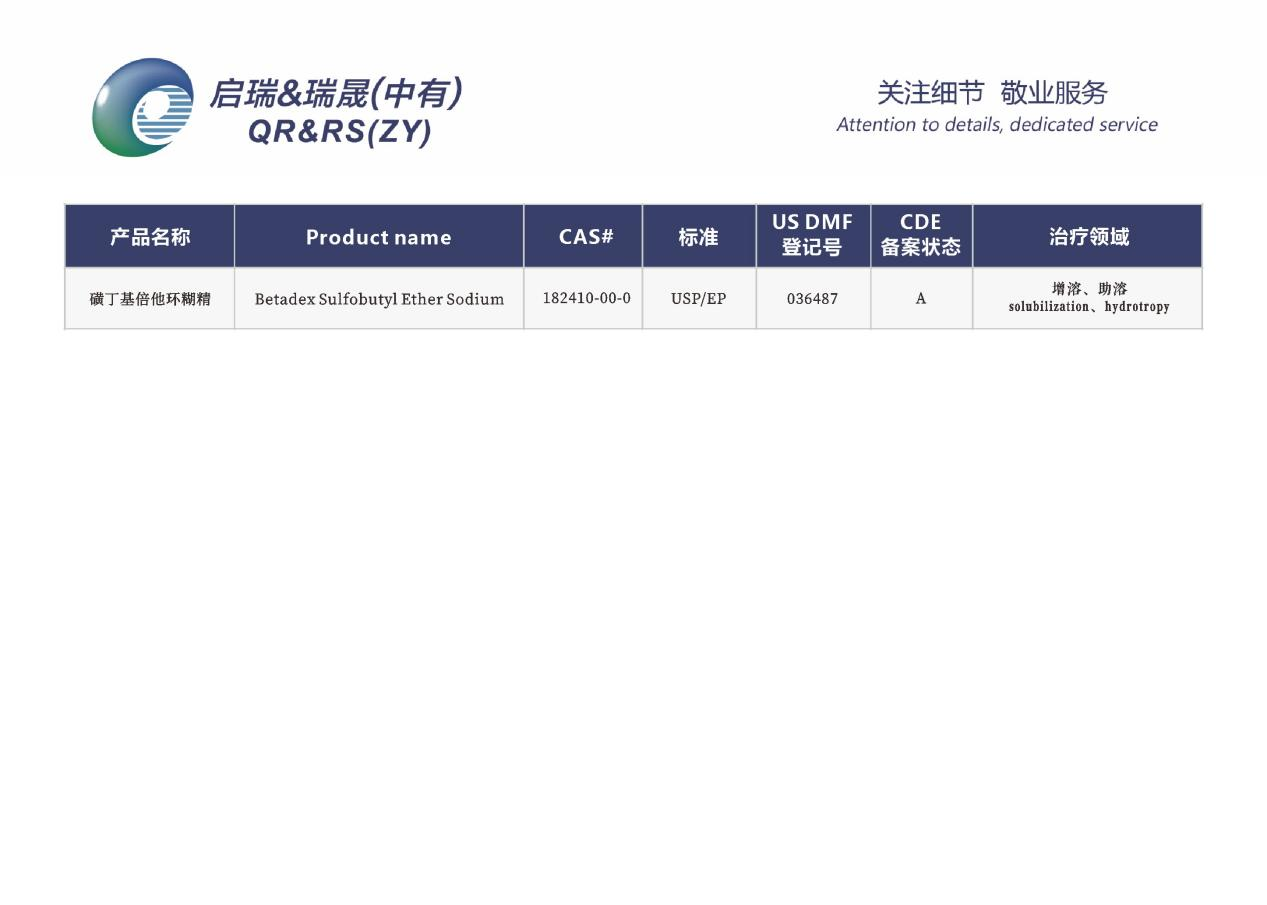Screen dimensions: 1267x905
Task: Click the 关注细节 敬业服务 slogan
Action: coord(992,93)
